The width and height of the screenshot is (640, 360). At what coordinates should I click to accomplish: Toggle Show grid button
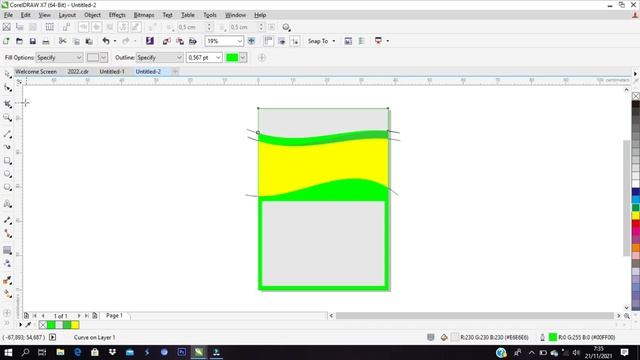pyautogui.click(x=282, y=41)
